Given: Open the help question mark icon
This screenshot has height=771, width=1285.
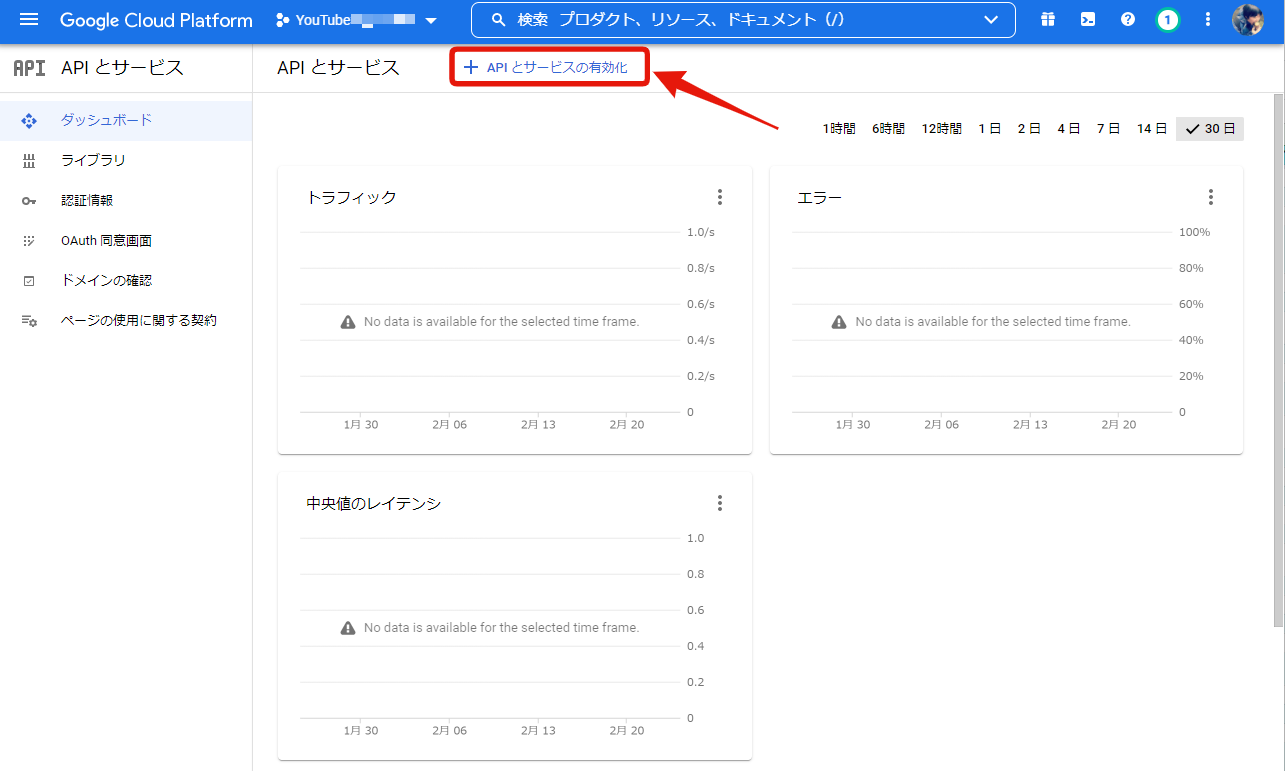Looking at the screenshot, I should (x=1127, y=20).
